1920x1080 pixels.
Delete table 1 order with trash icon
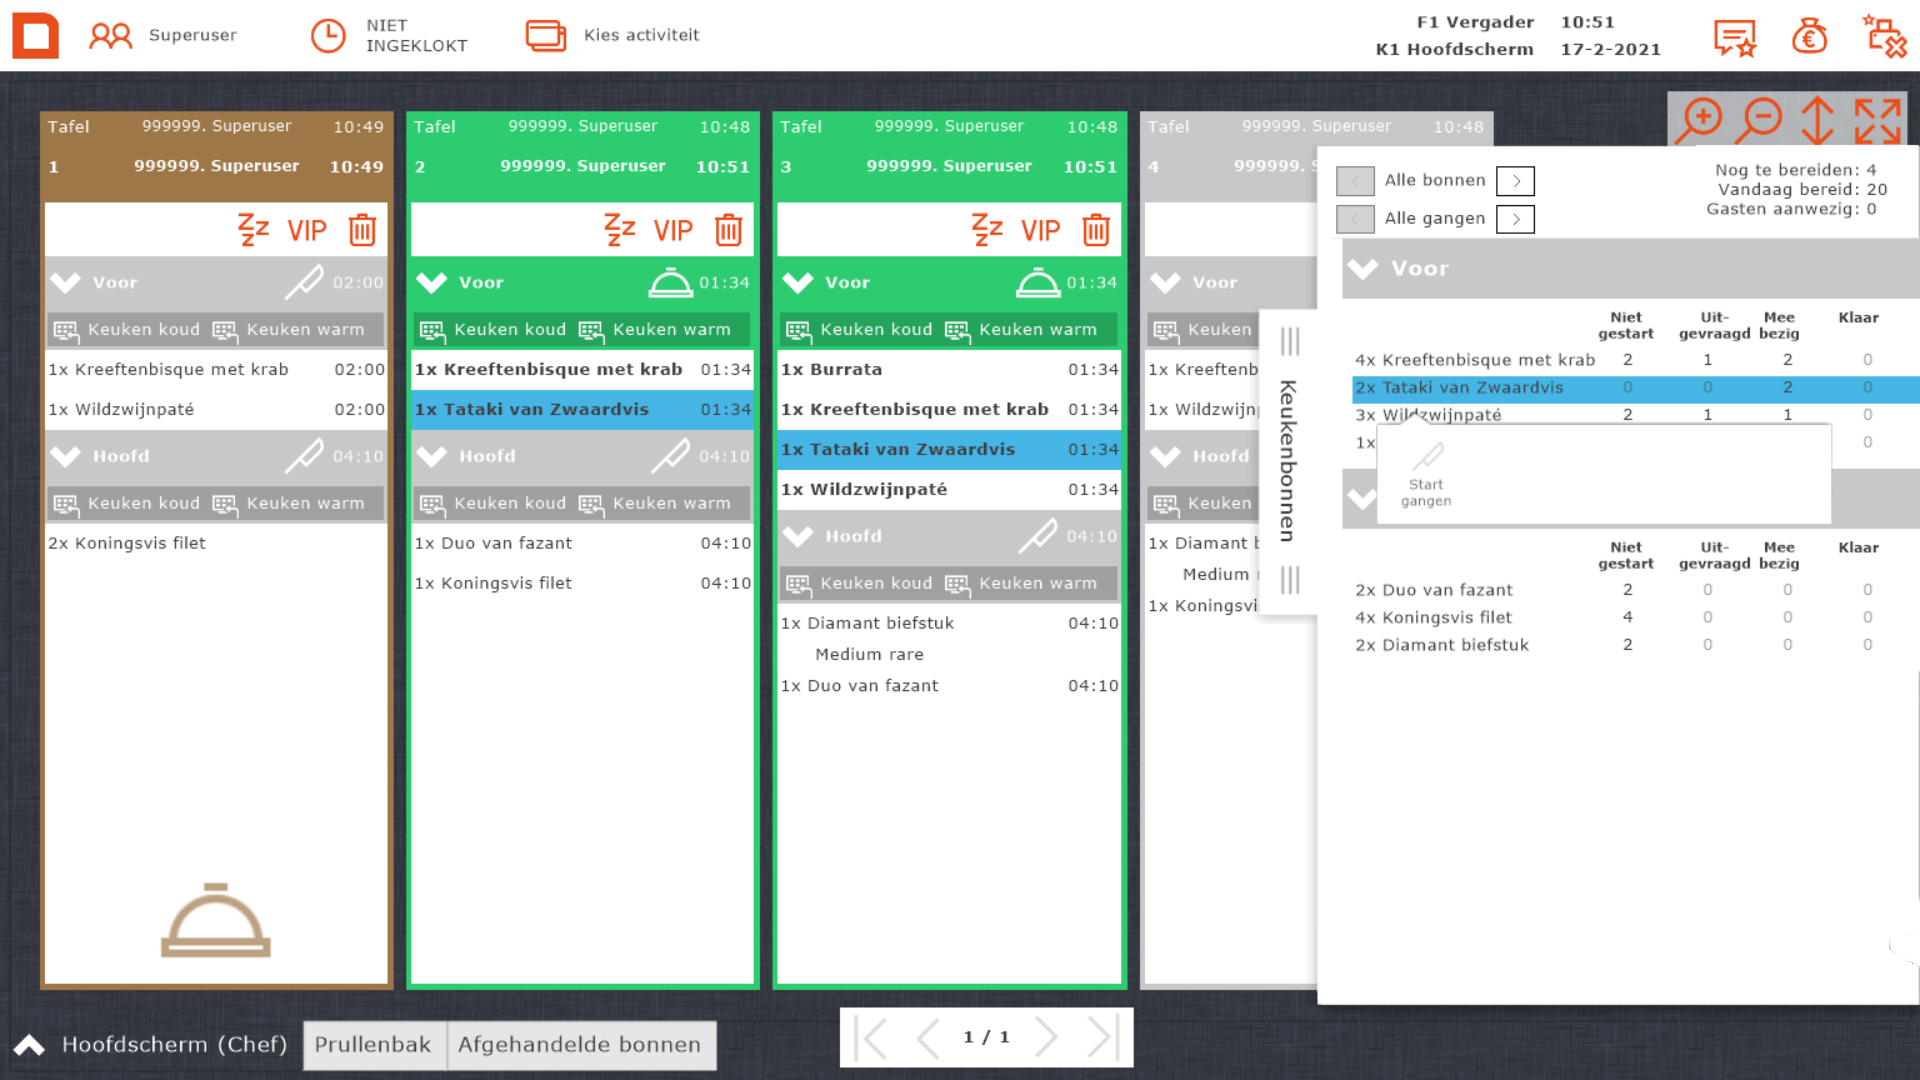coord(362,230)
